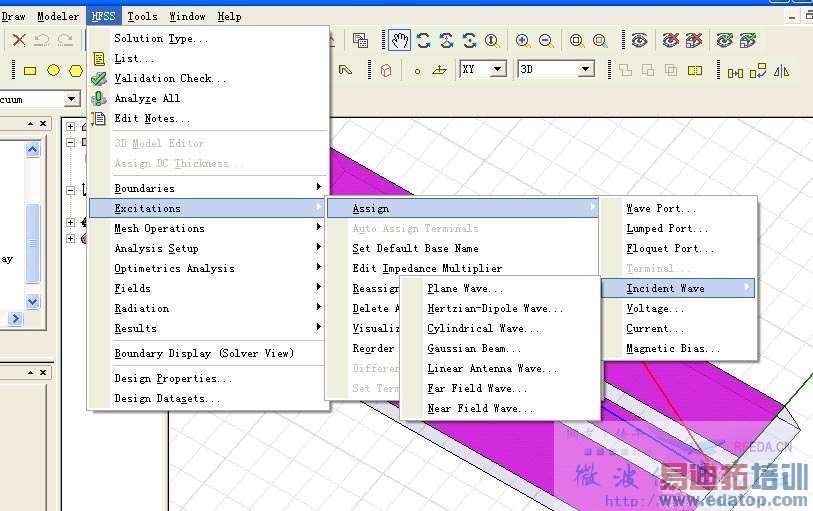The width and height of the screenshot is (813, 511).
Task: Expand the Mesh Operations submenu
Action: (209, 228)
